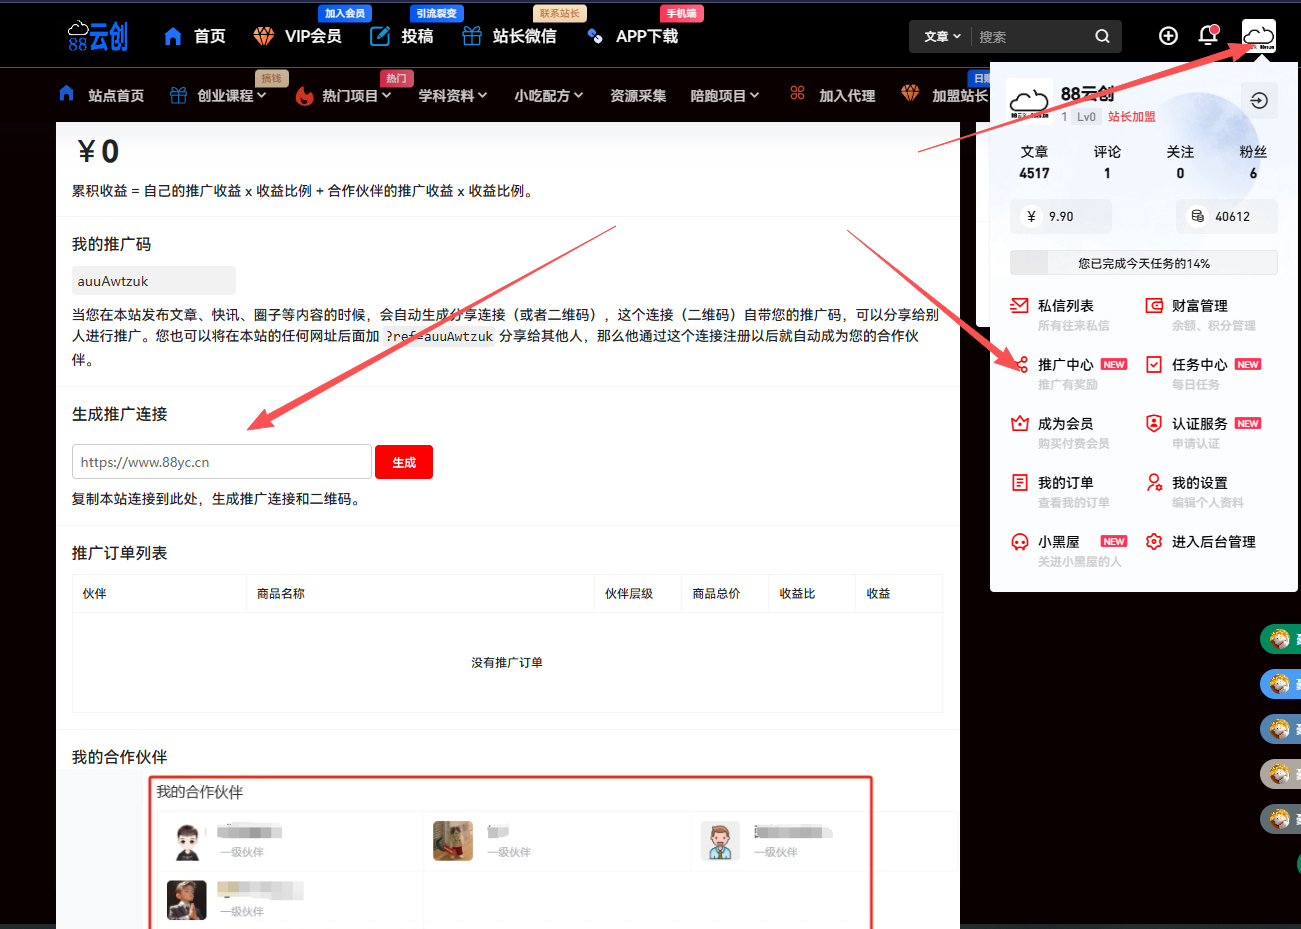This screenshot has height=929, width=1301.
Task: Expand the 热门项目 navigation dropdown
Action: (344, 95)
